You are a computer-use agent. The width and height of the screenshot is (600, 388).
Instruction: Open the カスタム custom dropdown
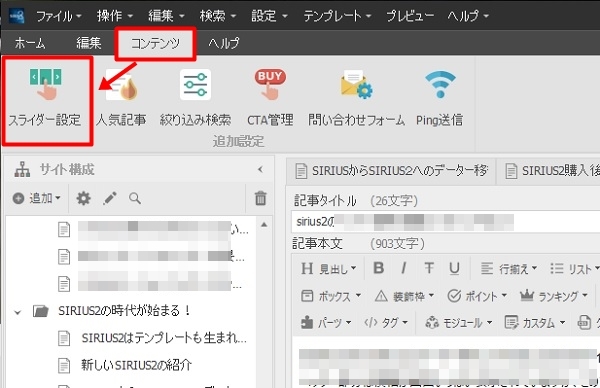point(535,323)
